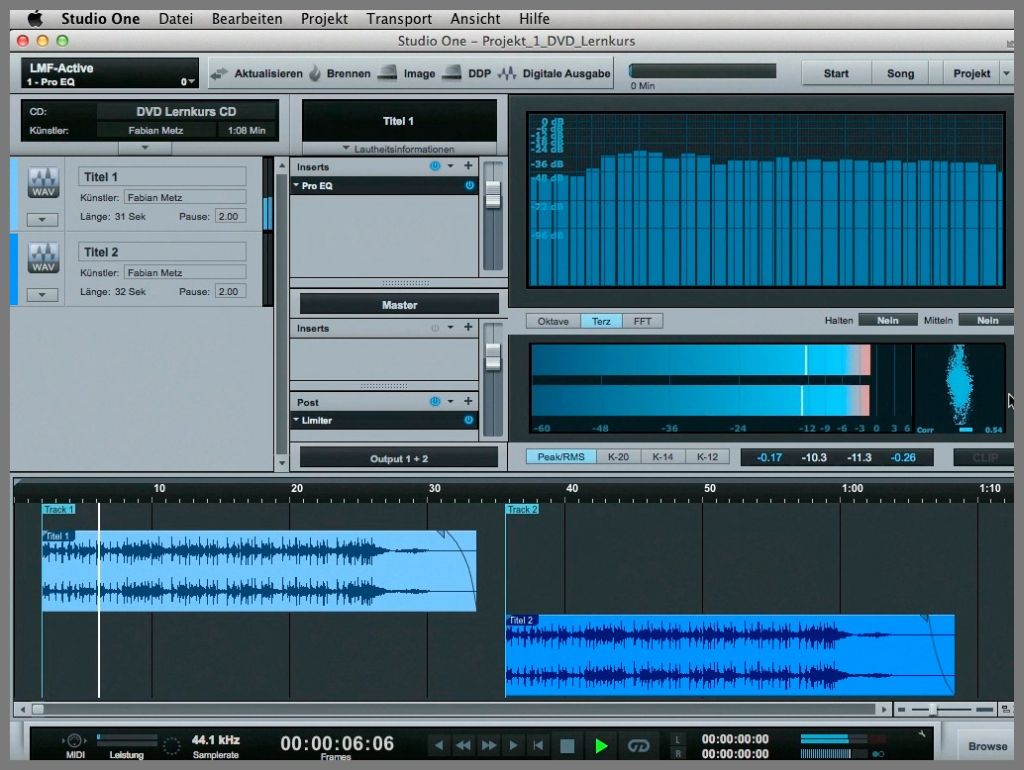Expand the CD info disclosure arrow
The height and width of the screenshot is (770, 1024).
point(145,148)
